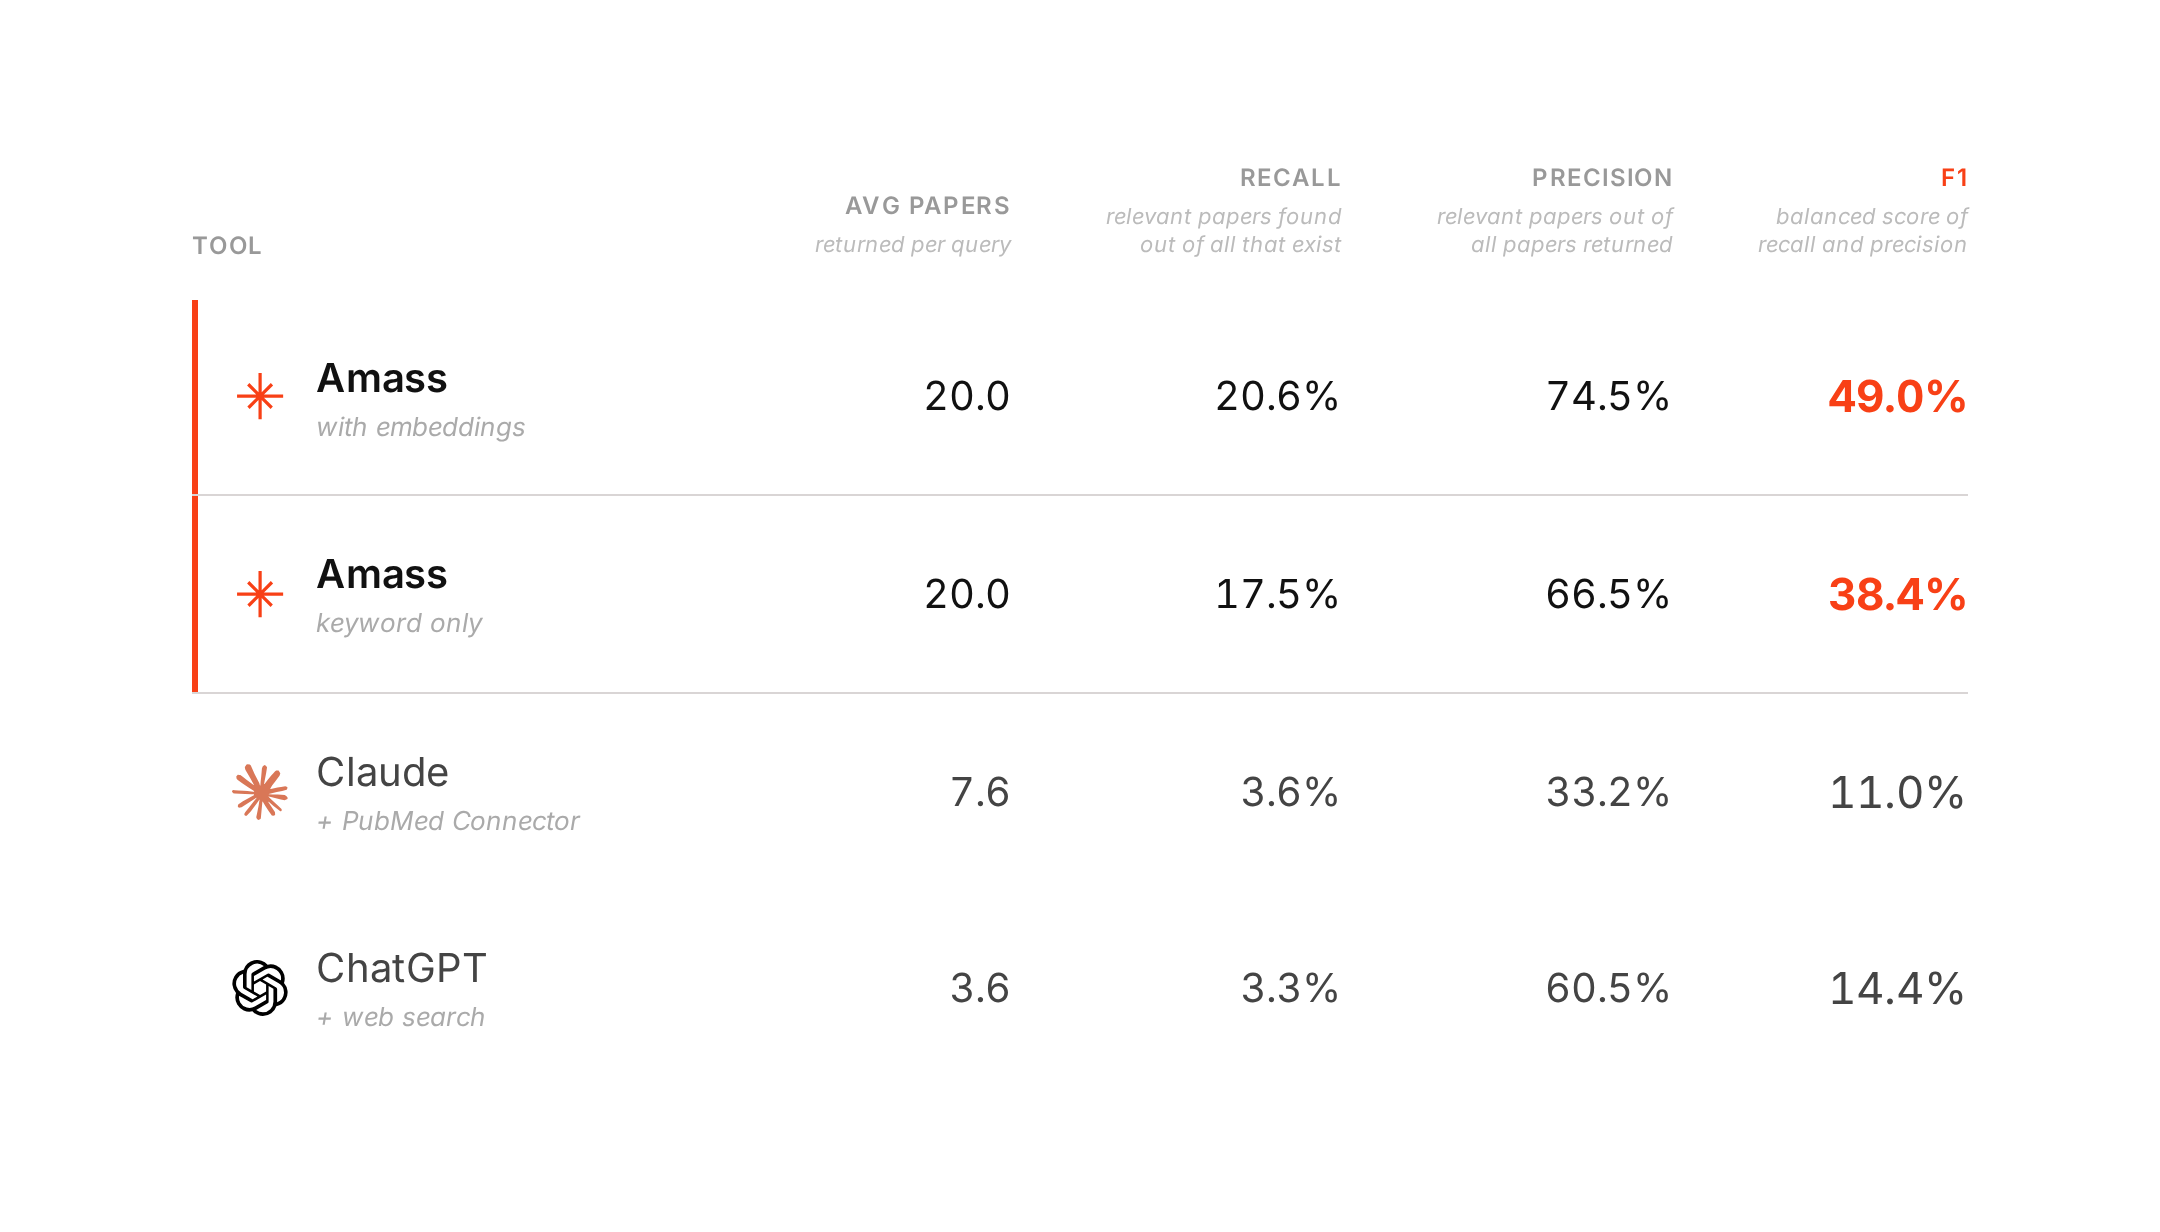The width and height of the screenshot is (2160, 1232).
Task: Click the orange F1 column header
Action: click(x=1954, y=178)
